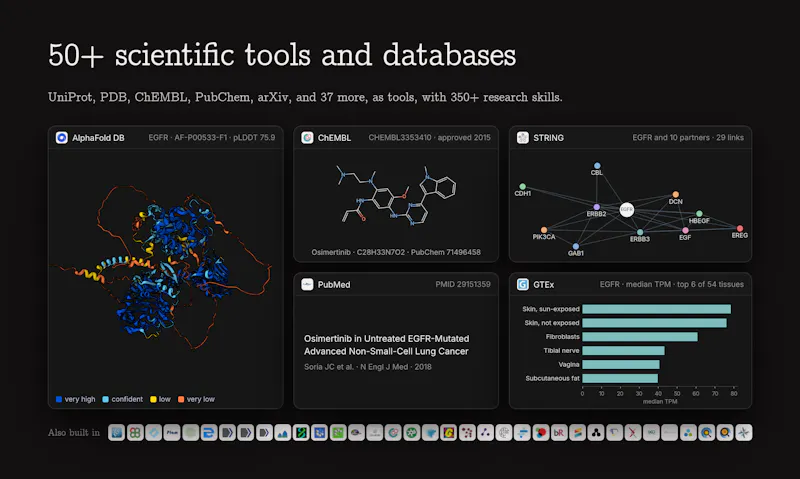Image resolution: width=800 pixels, height=479 pixels.
Task: Click the 'very low' orange legend swatch
Action: [x=181, y=399]
